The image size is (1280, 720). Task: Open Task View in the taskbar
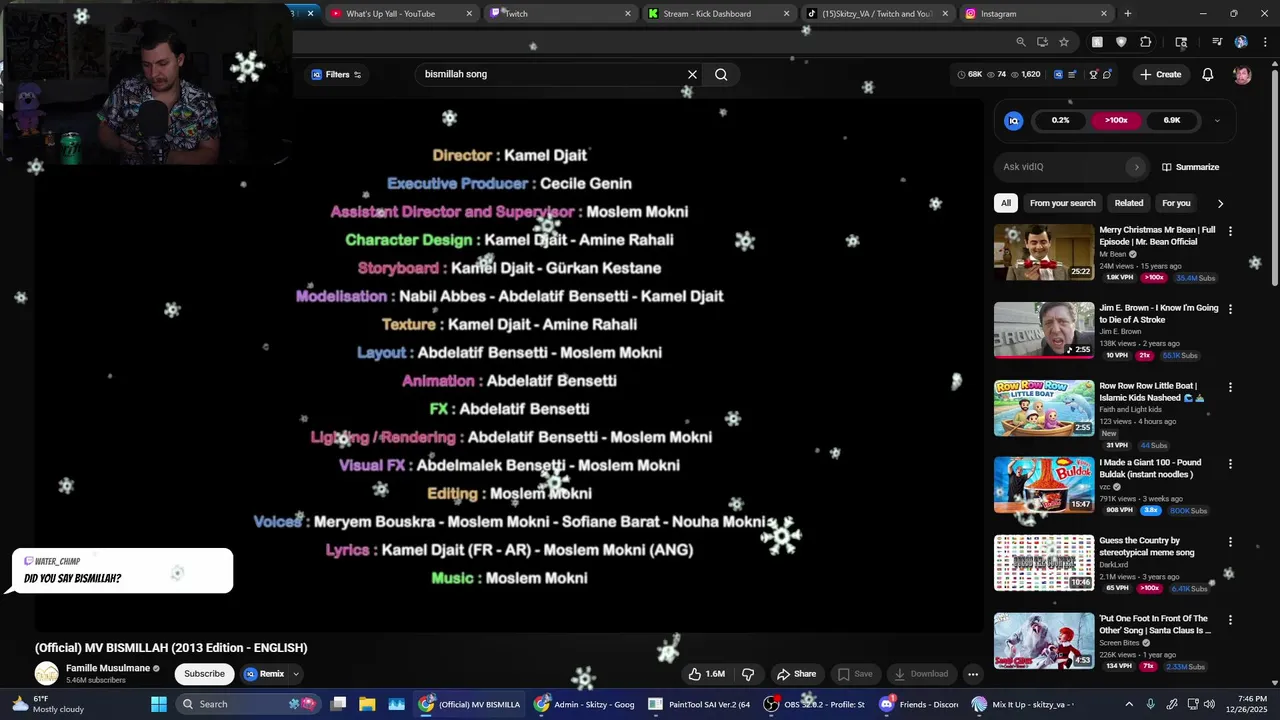pyautogui.click(x=339, y=704)
